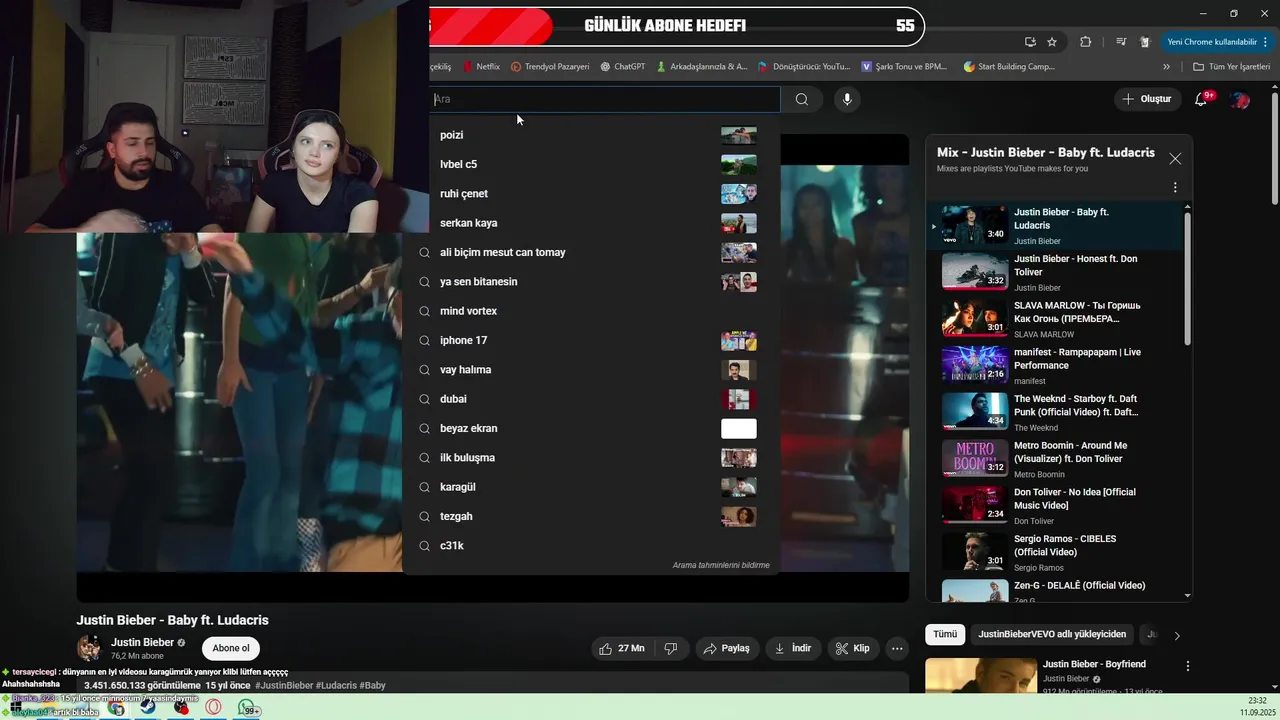Viewport: 1280px width, 720px height.
Task: Choose 'iphone 17' suggestion
Action: pyautogui.click(x=591, y=340)
